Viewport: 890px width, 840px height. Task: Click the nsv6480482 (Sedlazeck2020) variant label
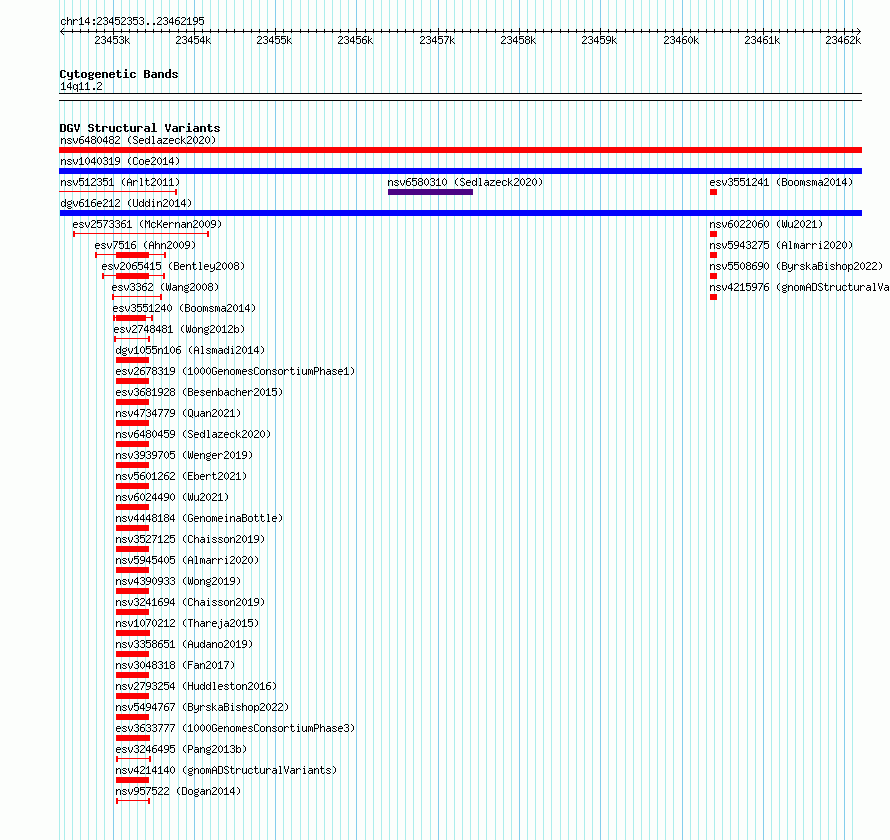[x=138, y=140]
